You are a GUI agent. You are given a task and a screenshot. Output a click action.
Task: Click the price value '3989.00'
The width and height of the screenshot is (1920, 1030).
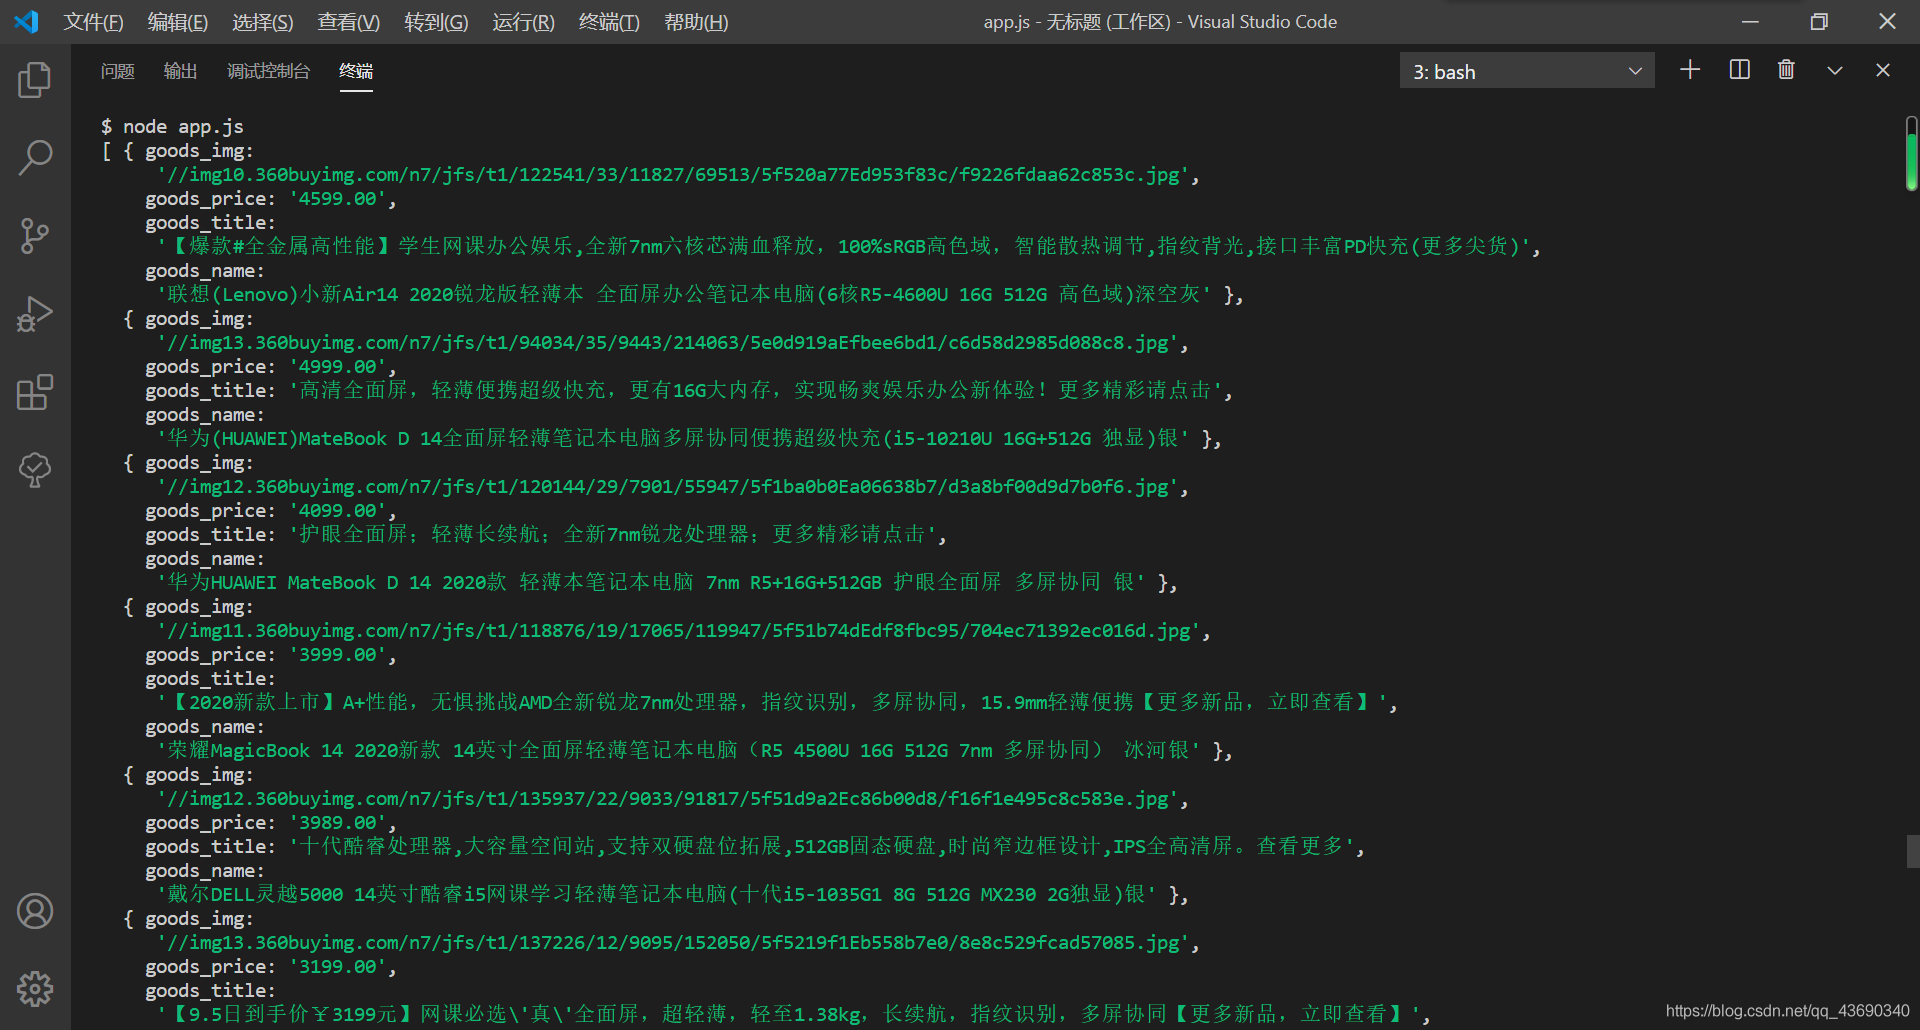pyautogui.click(x=338, y=823)
